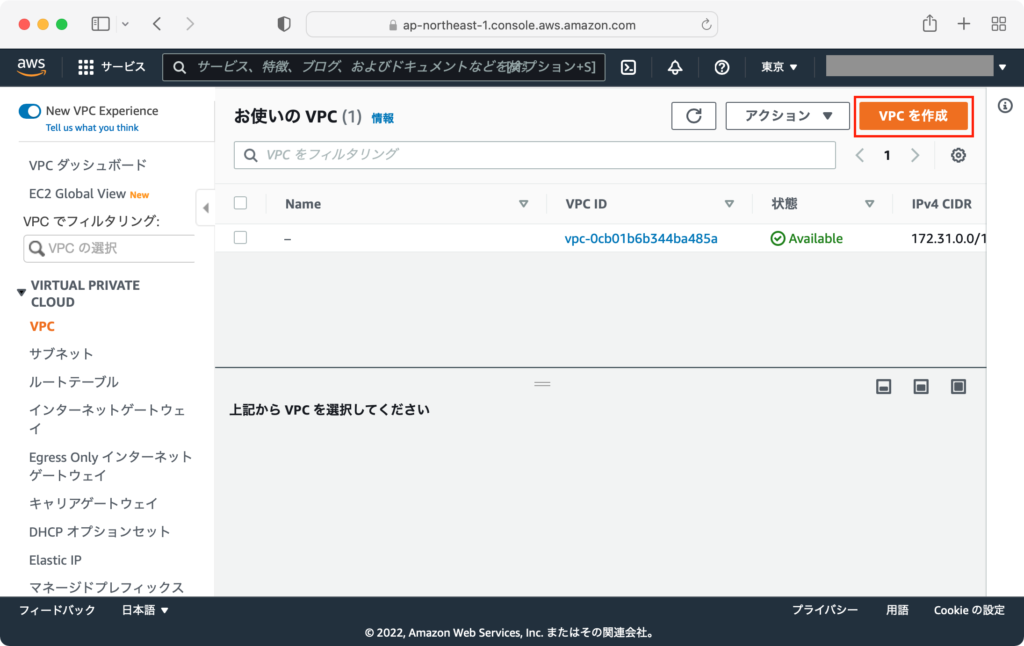Open Cookie の設定 in footer
Screen dimensions: 1024x646
click(969, 610)
